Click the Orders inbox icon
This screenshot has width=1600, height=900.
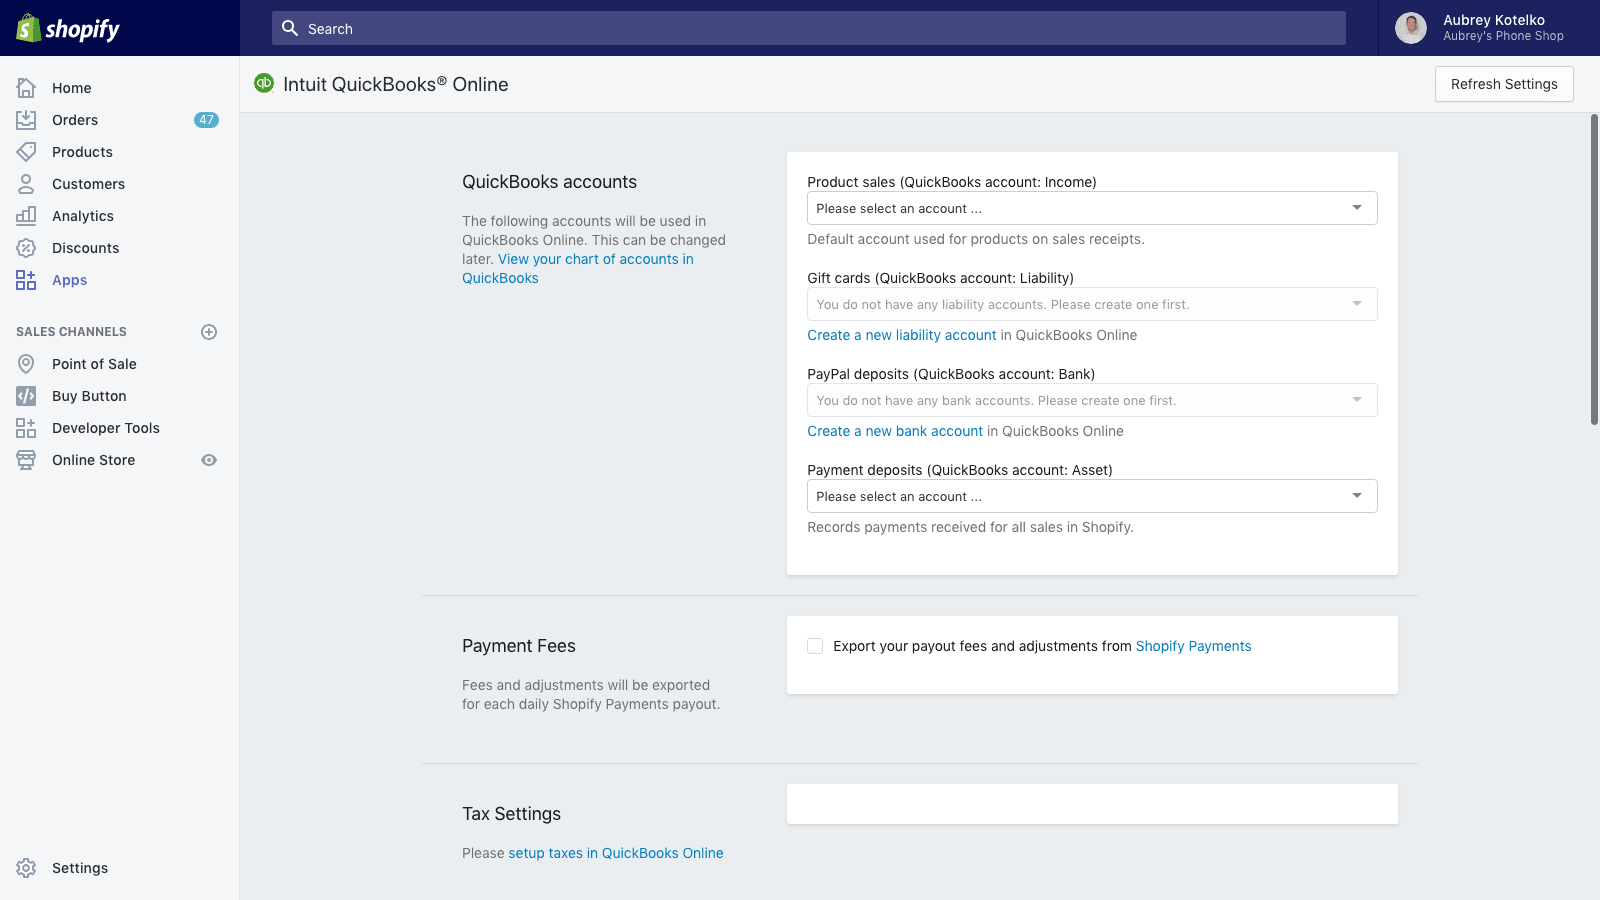click(27, 120)
